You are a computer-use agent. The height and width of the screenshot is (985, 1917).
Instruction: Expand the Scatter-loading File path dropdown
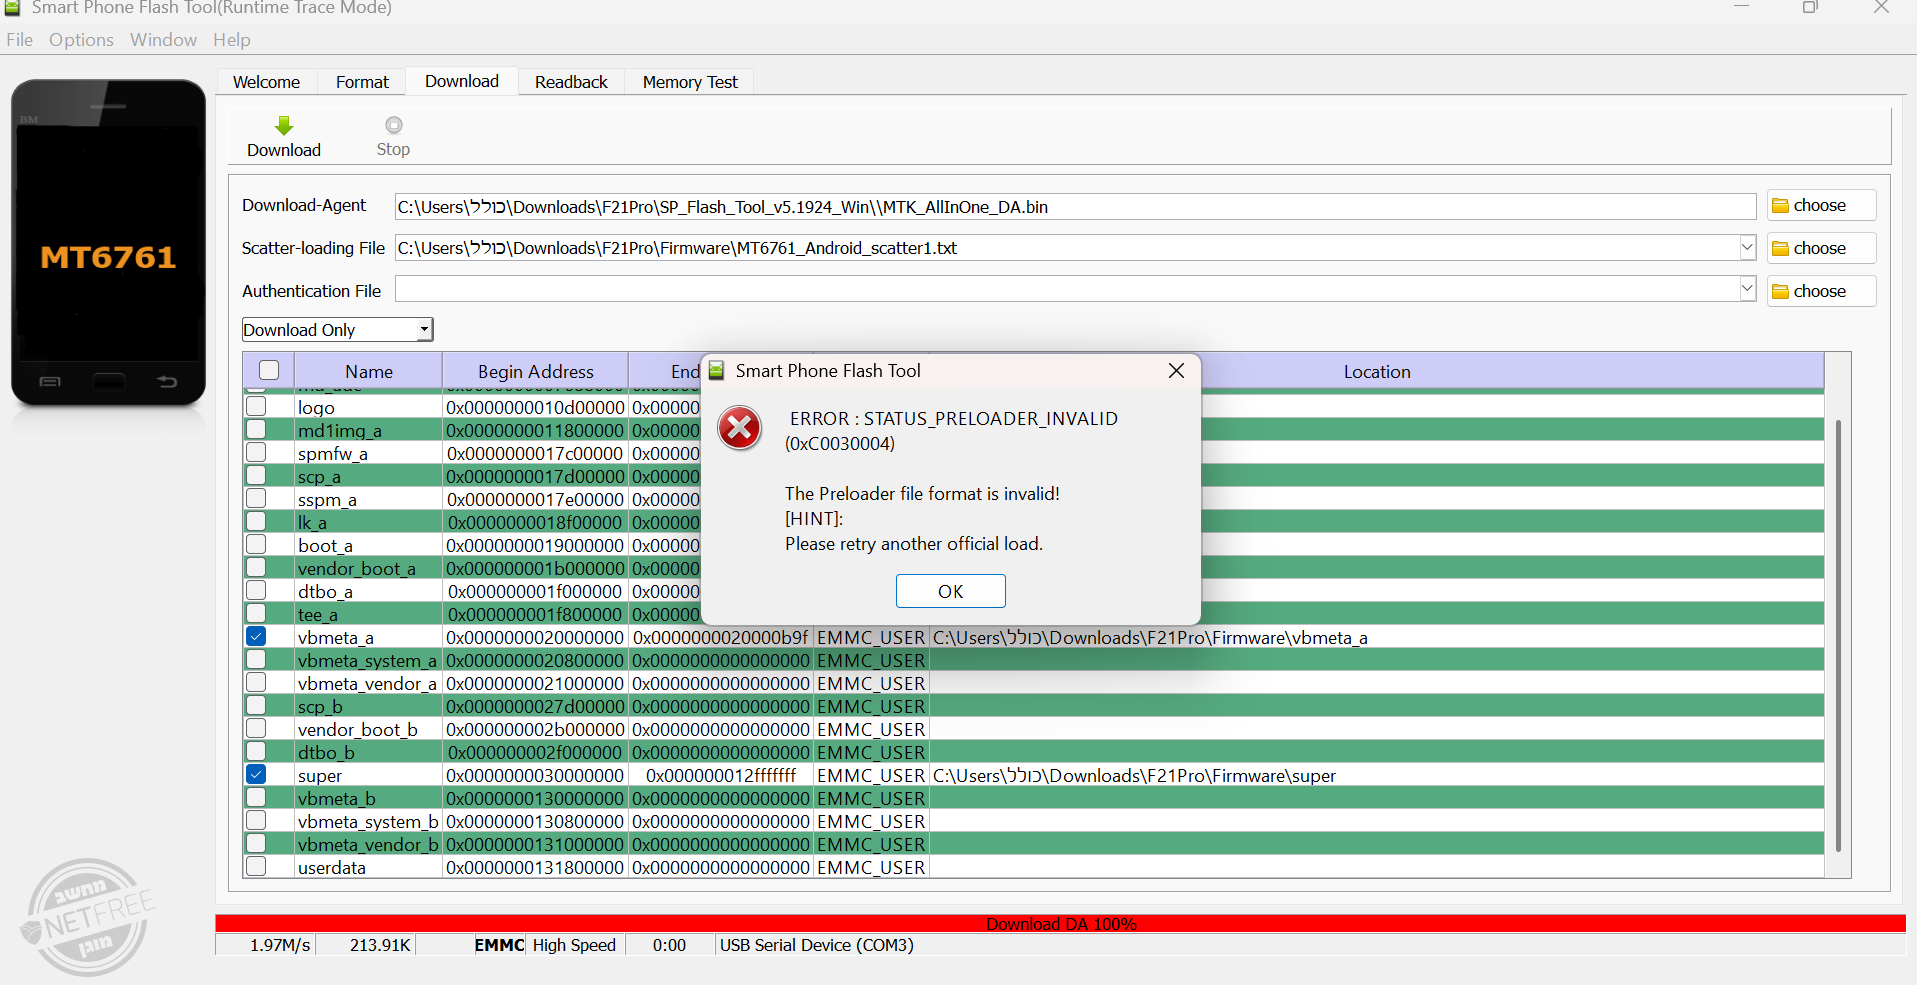click(x=1747, y=248)
